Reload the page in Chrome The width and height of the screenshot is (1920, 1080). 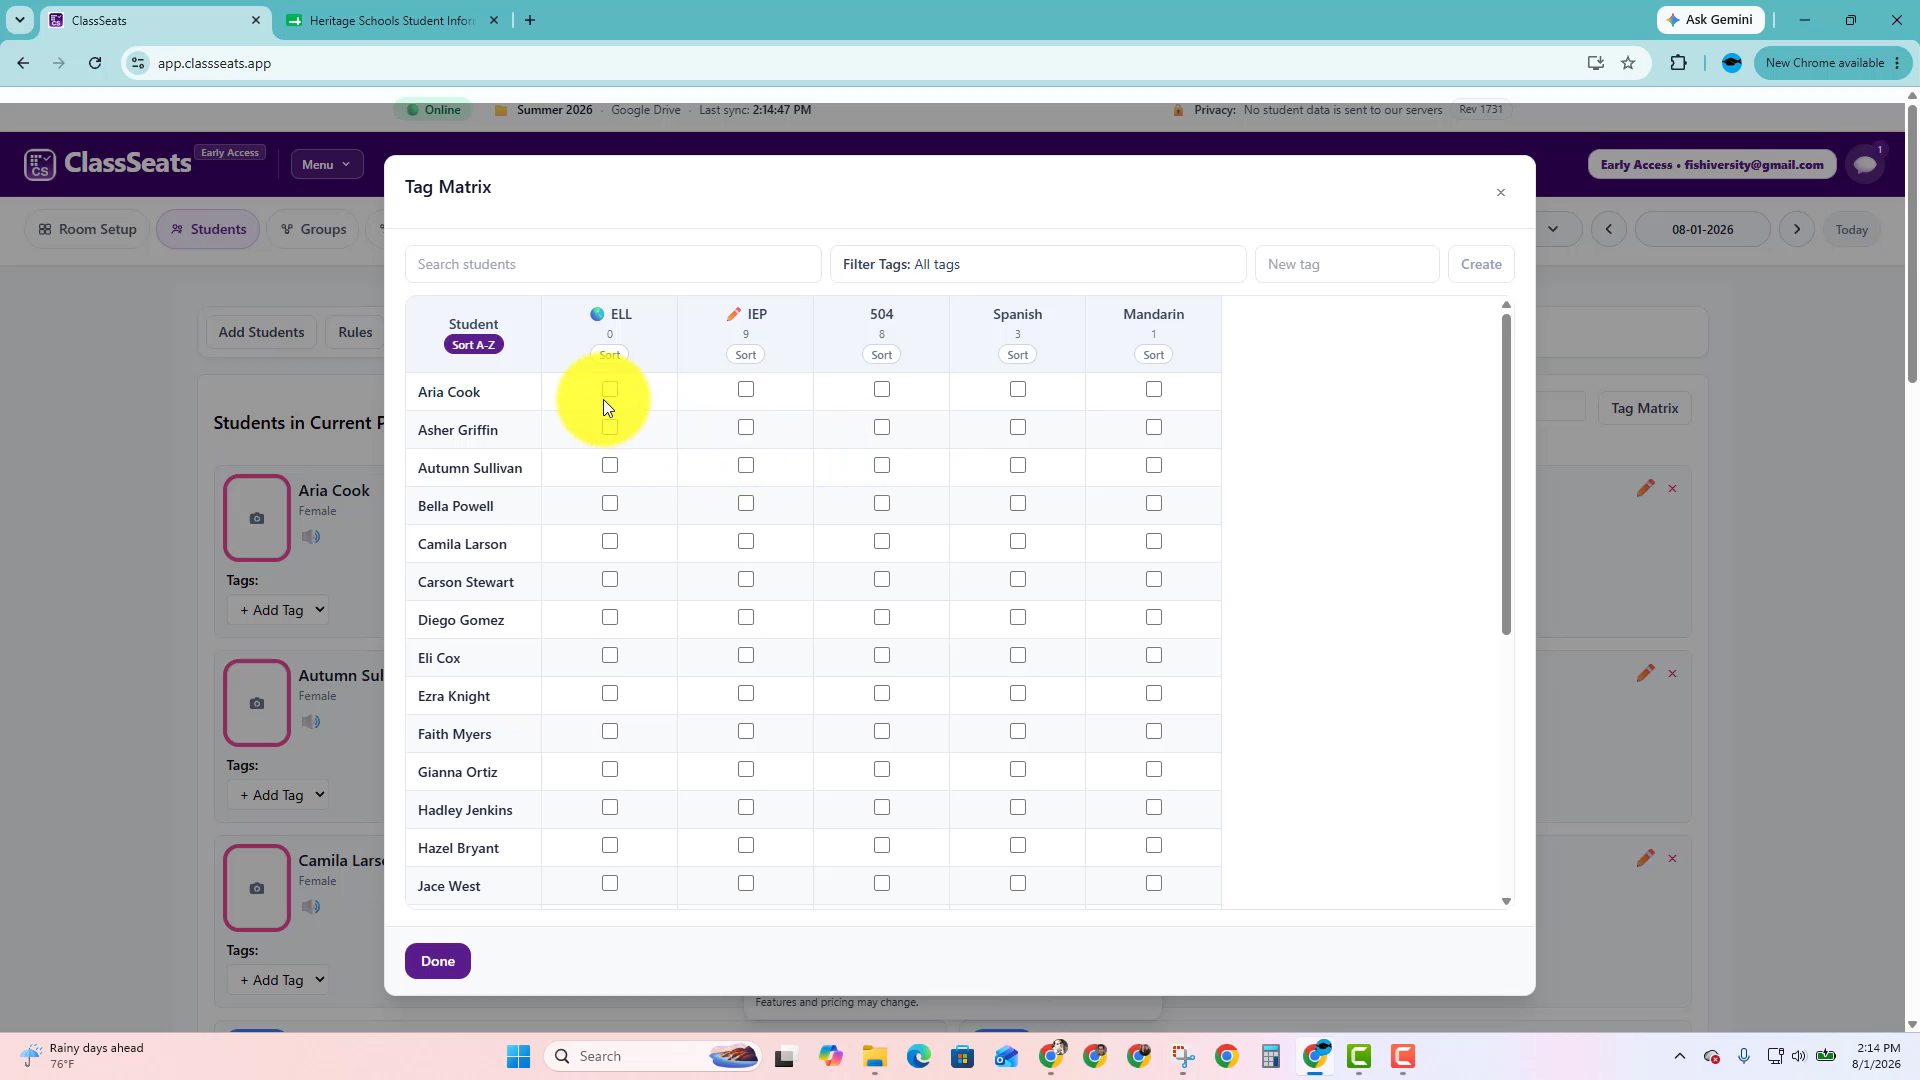[x=95, y=63]
